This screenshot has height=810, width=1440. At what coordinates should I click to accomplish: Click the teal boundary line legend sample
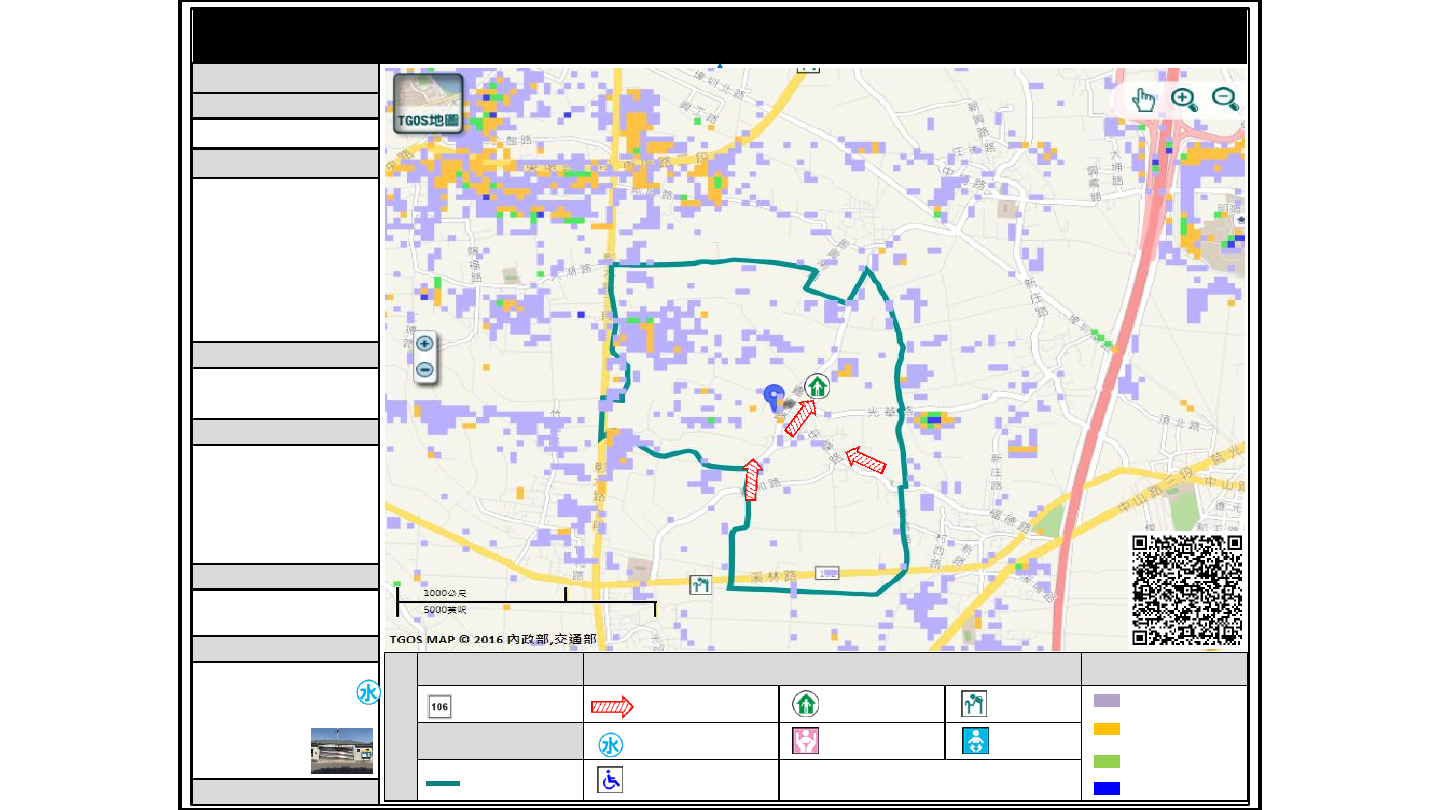click(443, 783)
